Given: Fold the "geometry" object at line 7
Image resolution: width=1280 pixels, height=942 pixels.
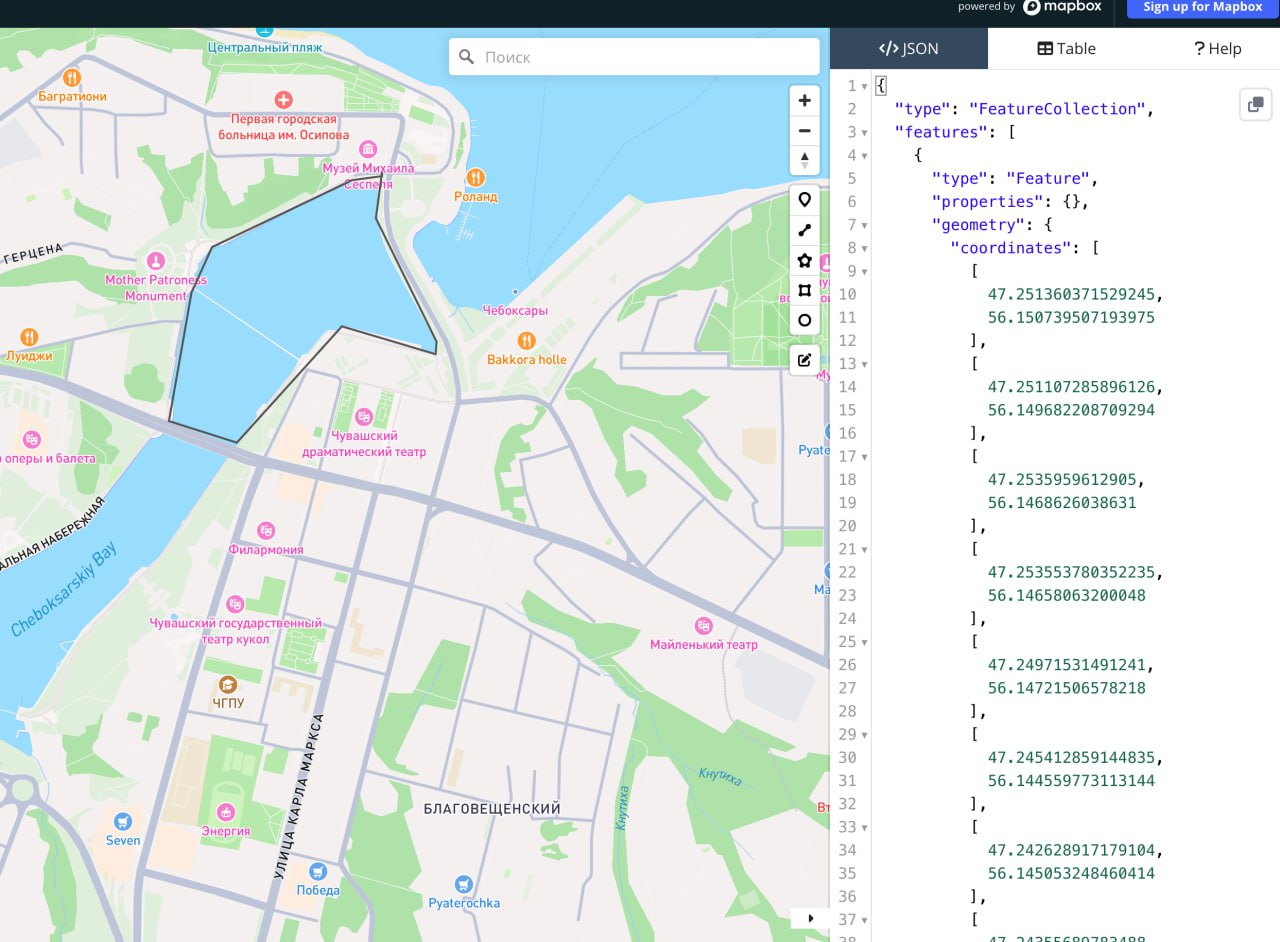Looking at the screenshot, I should pyautogui.click(x=864, y=225).
